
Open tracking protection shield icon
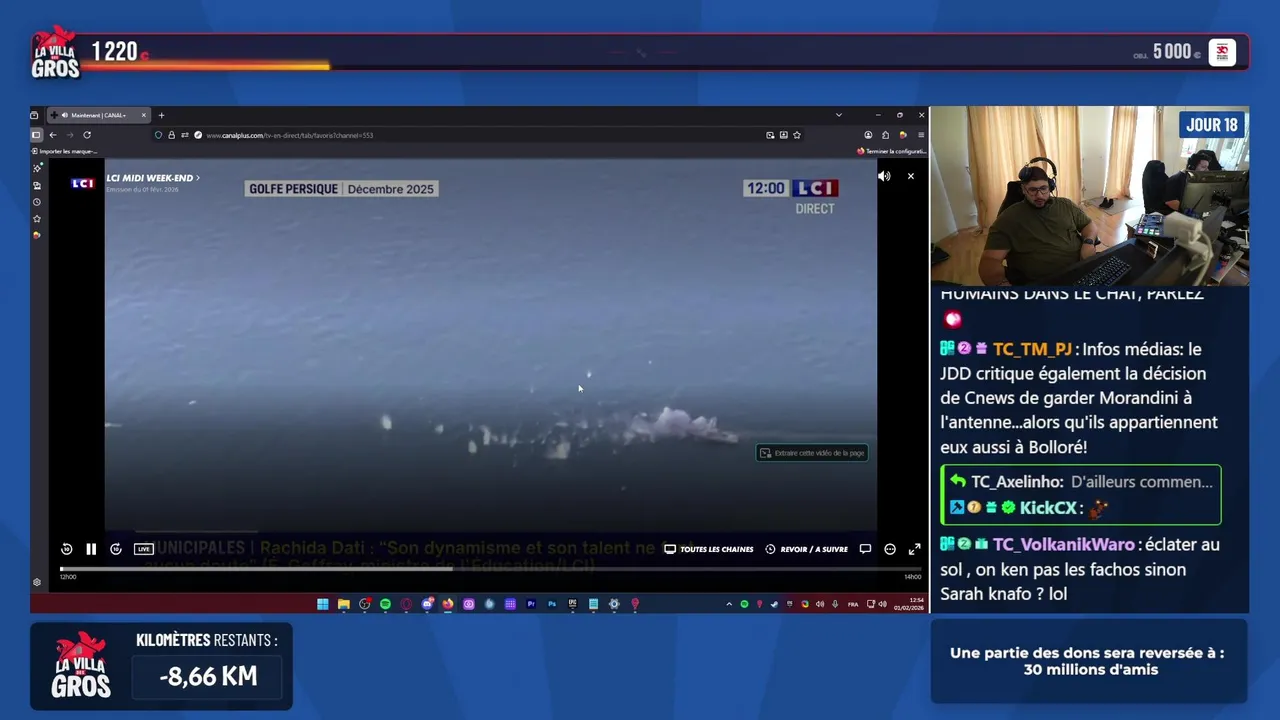coord(158,135)
